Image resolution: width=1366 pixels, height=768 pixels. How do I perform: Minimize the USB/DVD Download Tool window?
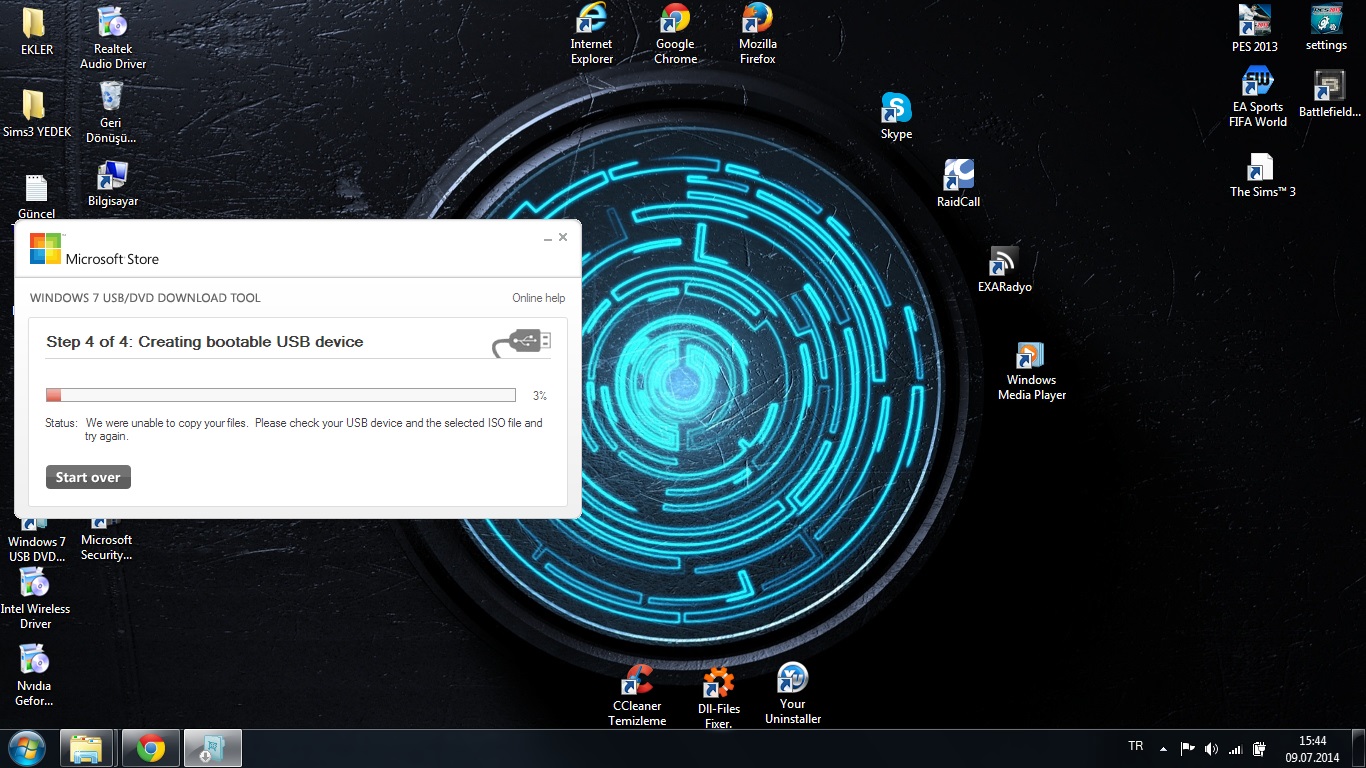[x=547, y=238]
